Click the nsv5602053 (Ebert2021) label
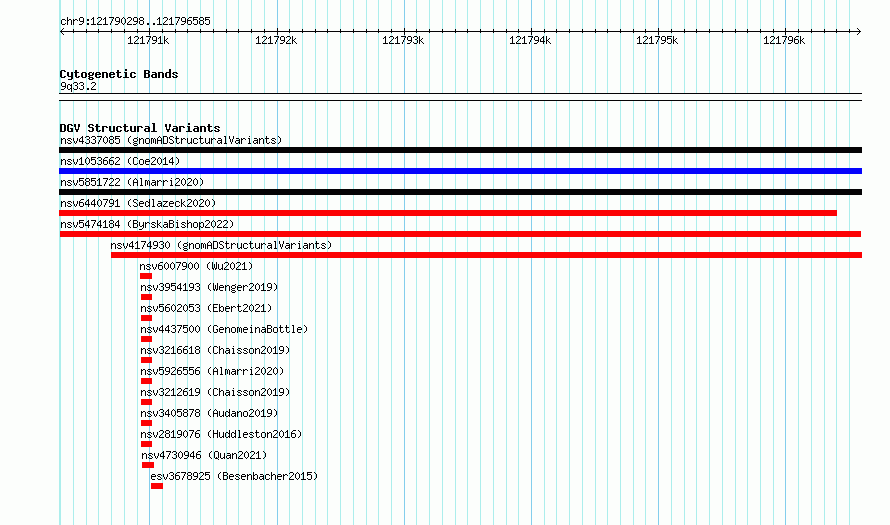Image resolution: width=890 pixels, height=525 pixels. coord(207,308)
